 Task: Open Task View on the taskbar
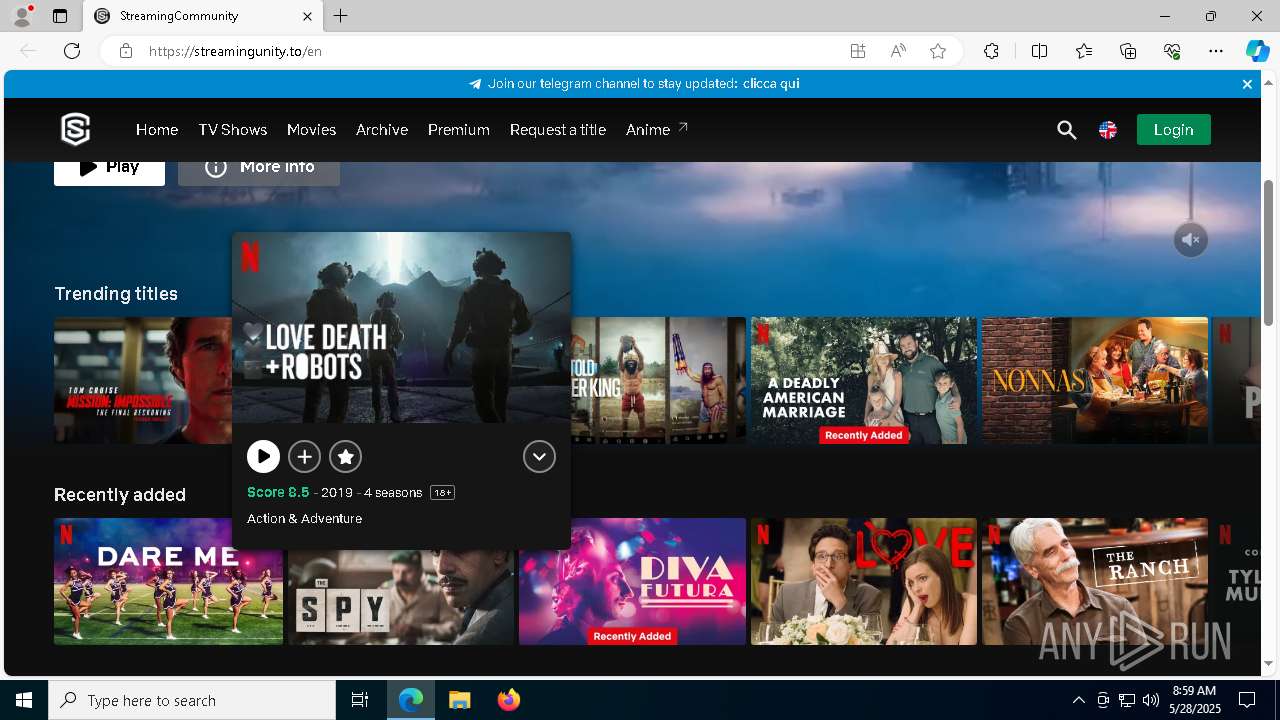pyautogui.click(x=360, y=700)
